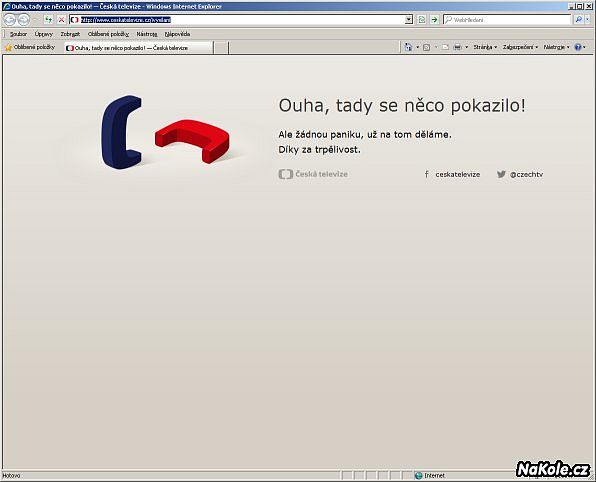Expand the Help dropdown arrow
The width and height of the screenshot is (596, 482).
tap(585, 47)
